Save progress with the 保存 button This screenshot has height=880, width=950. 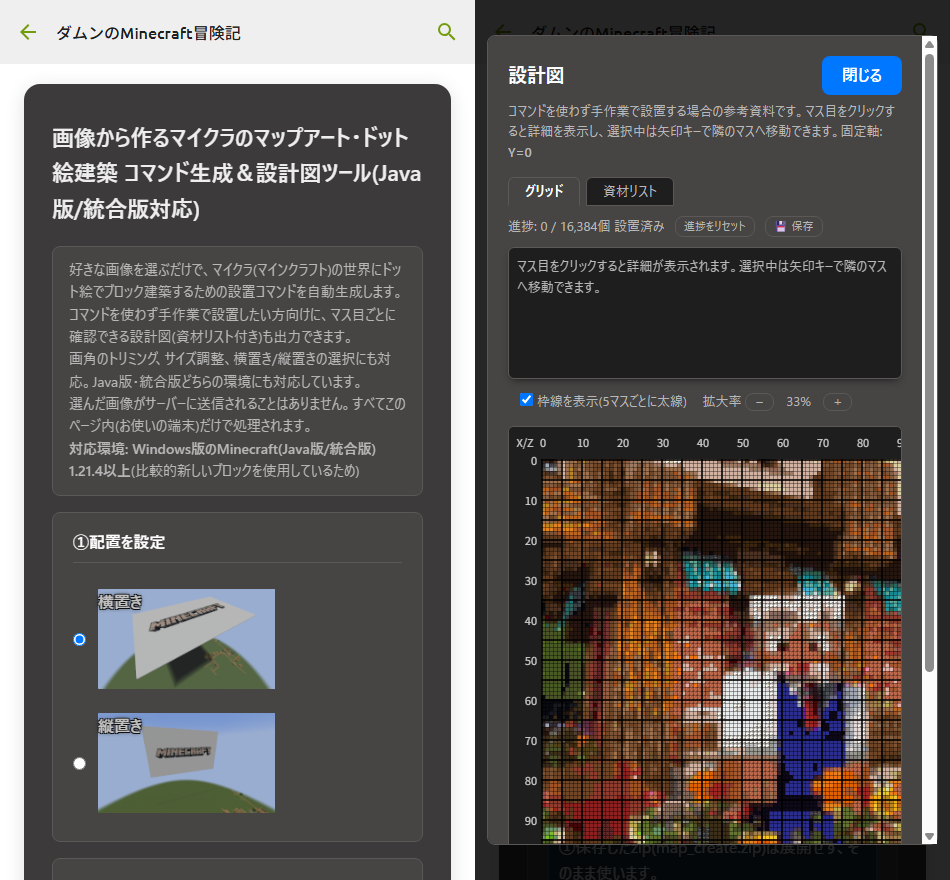click(x=794, y=226)
